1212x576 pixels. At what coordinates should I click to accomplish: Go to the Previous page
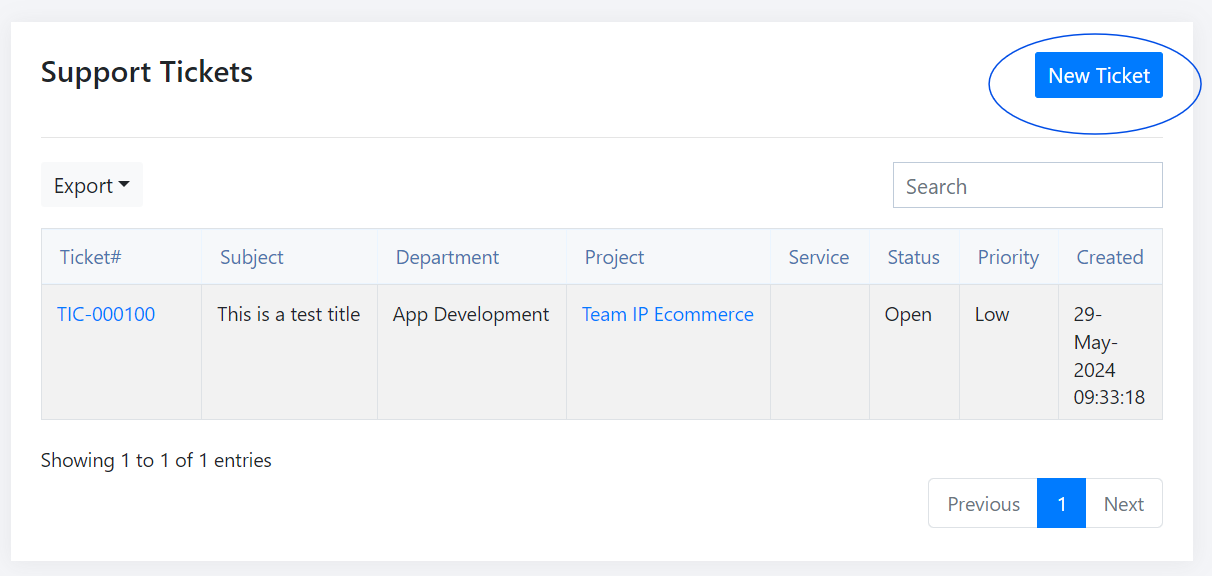tap(983, 504)
